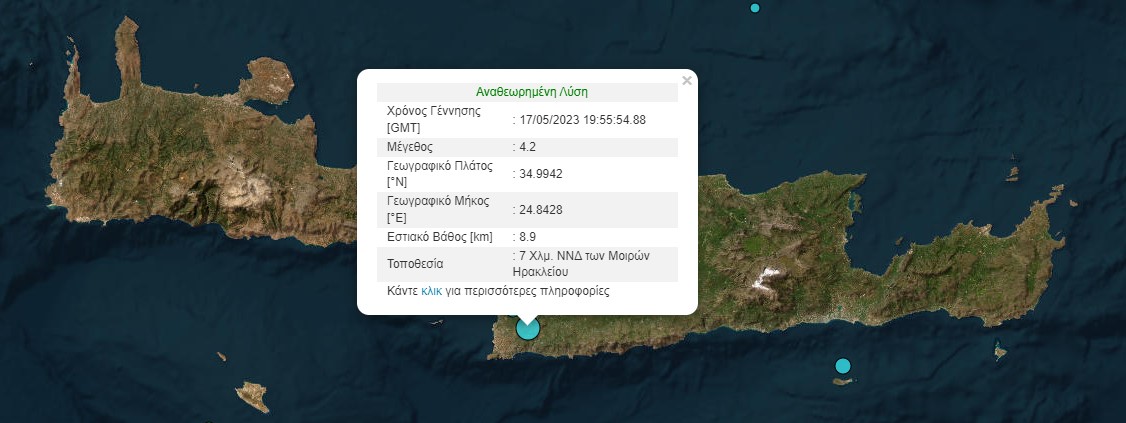Viewport: 1126px width, 423px height.
Task: Select the earthquake marker near the small southeast island
Action: 842,366
